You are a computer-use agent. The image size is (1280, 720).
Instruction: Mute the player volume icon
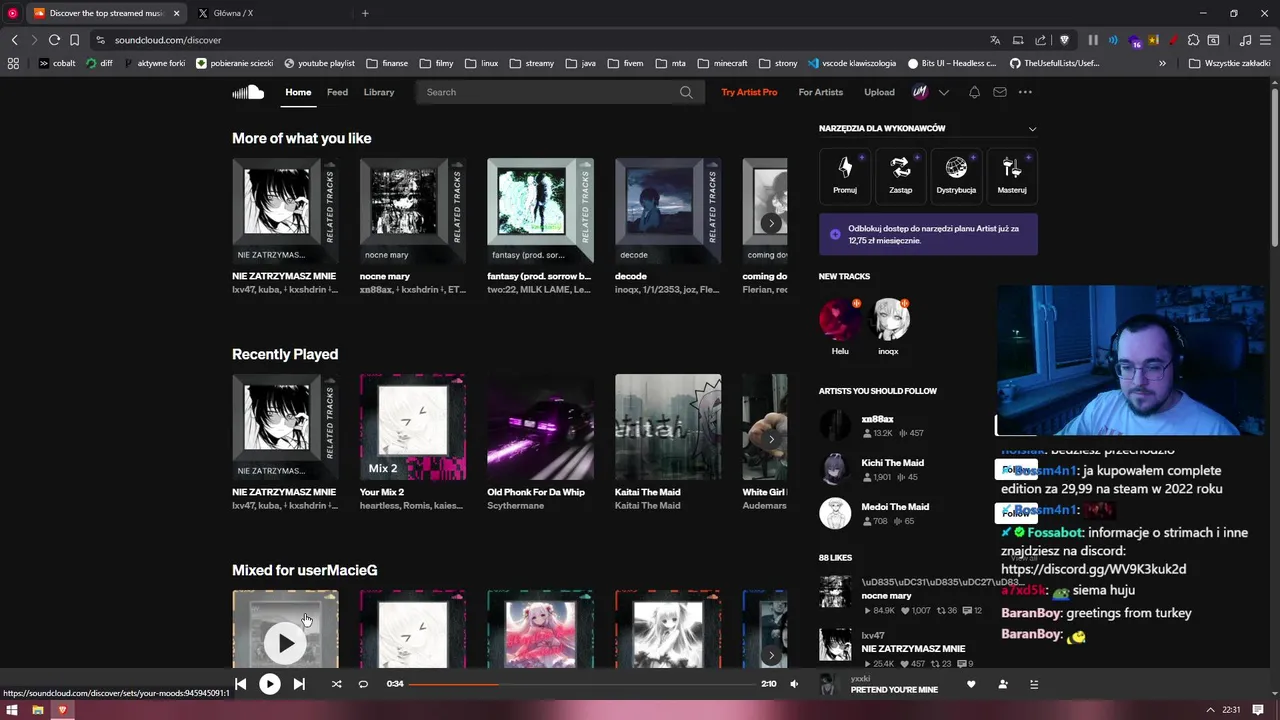pos(794,684)
